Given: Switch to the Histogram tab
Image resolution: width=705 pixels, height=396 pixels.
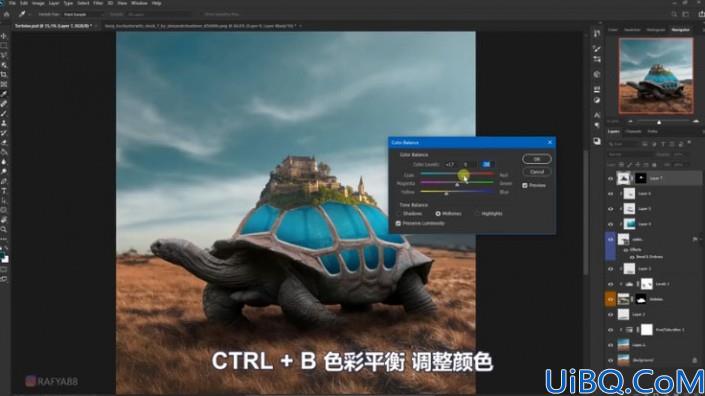Looking at the screenshot, I should click(x=656, y=30).
